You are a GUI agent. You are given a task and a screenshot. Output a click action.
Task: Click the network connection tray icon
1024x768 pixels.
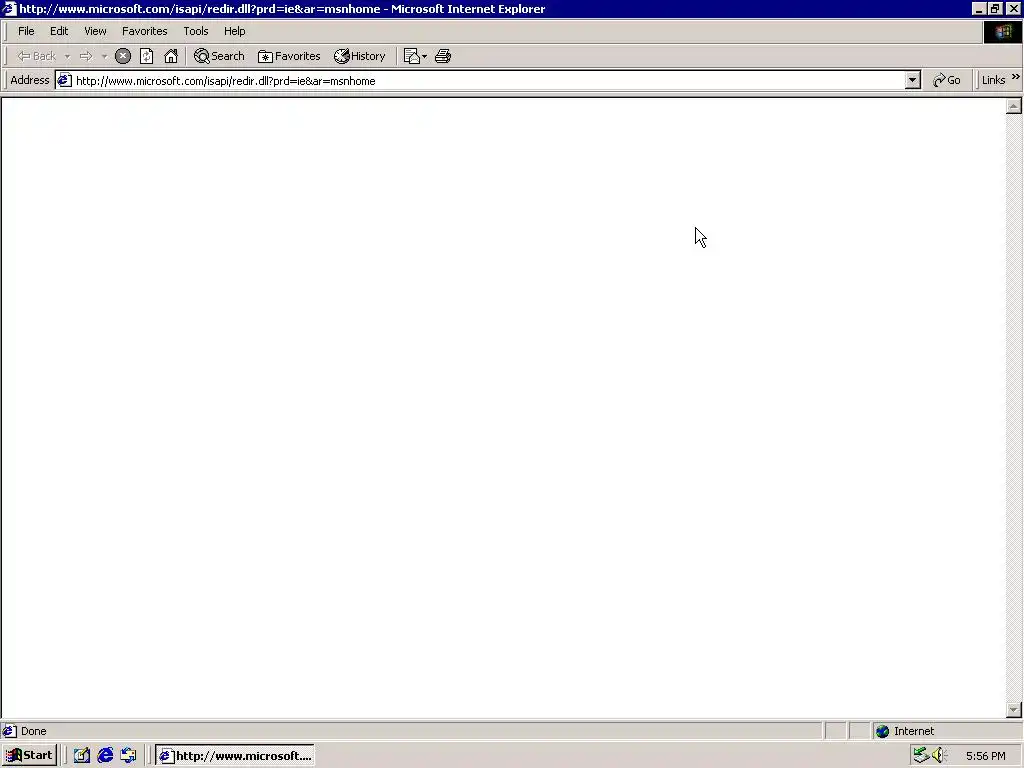[x=921, y=756]
